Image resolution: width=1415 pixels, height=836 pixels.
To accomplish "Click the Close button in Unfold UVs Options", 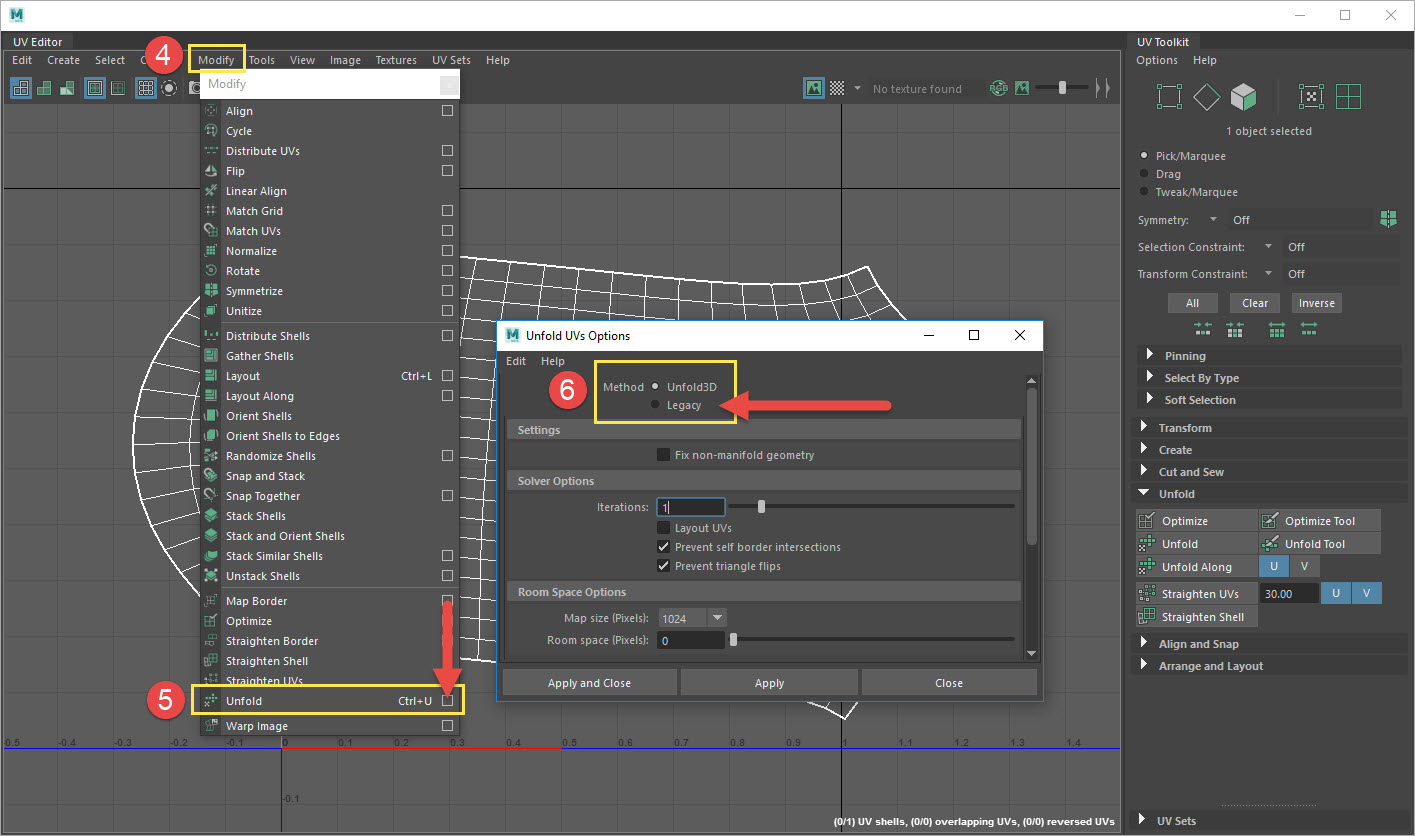I will (x=949, y=683).
